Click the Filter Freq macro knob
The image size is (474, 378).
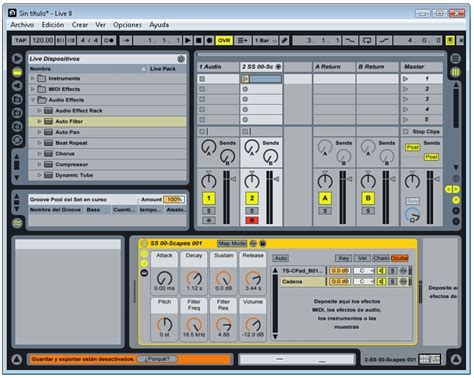point(194,324)
